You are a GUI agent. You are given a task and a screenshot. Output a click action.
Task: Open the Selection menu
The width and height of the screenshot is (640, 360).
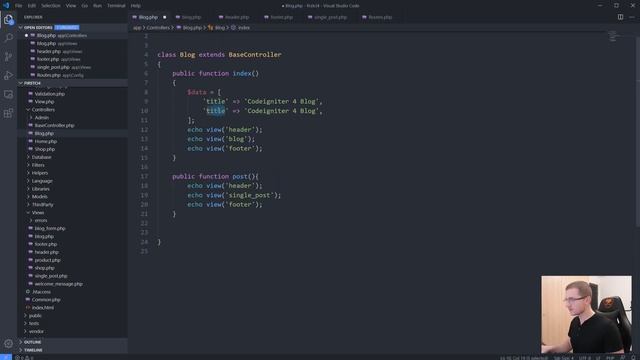point(51,6)
